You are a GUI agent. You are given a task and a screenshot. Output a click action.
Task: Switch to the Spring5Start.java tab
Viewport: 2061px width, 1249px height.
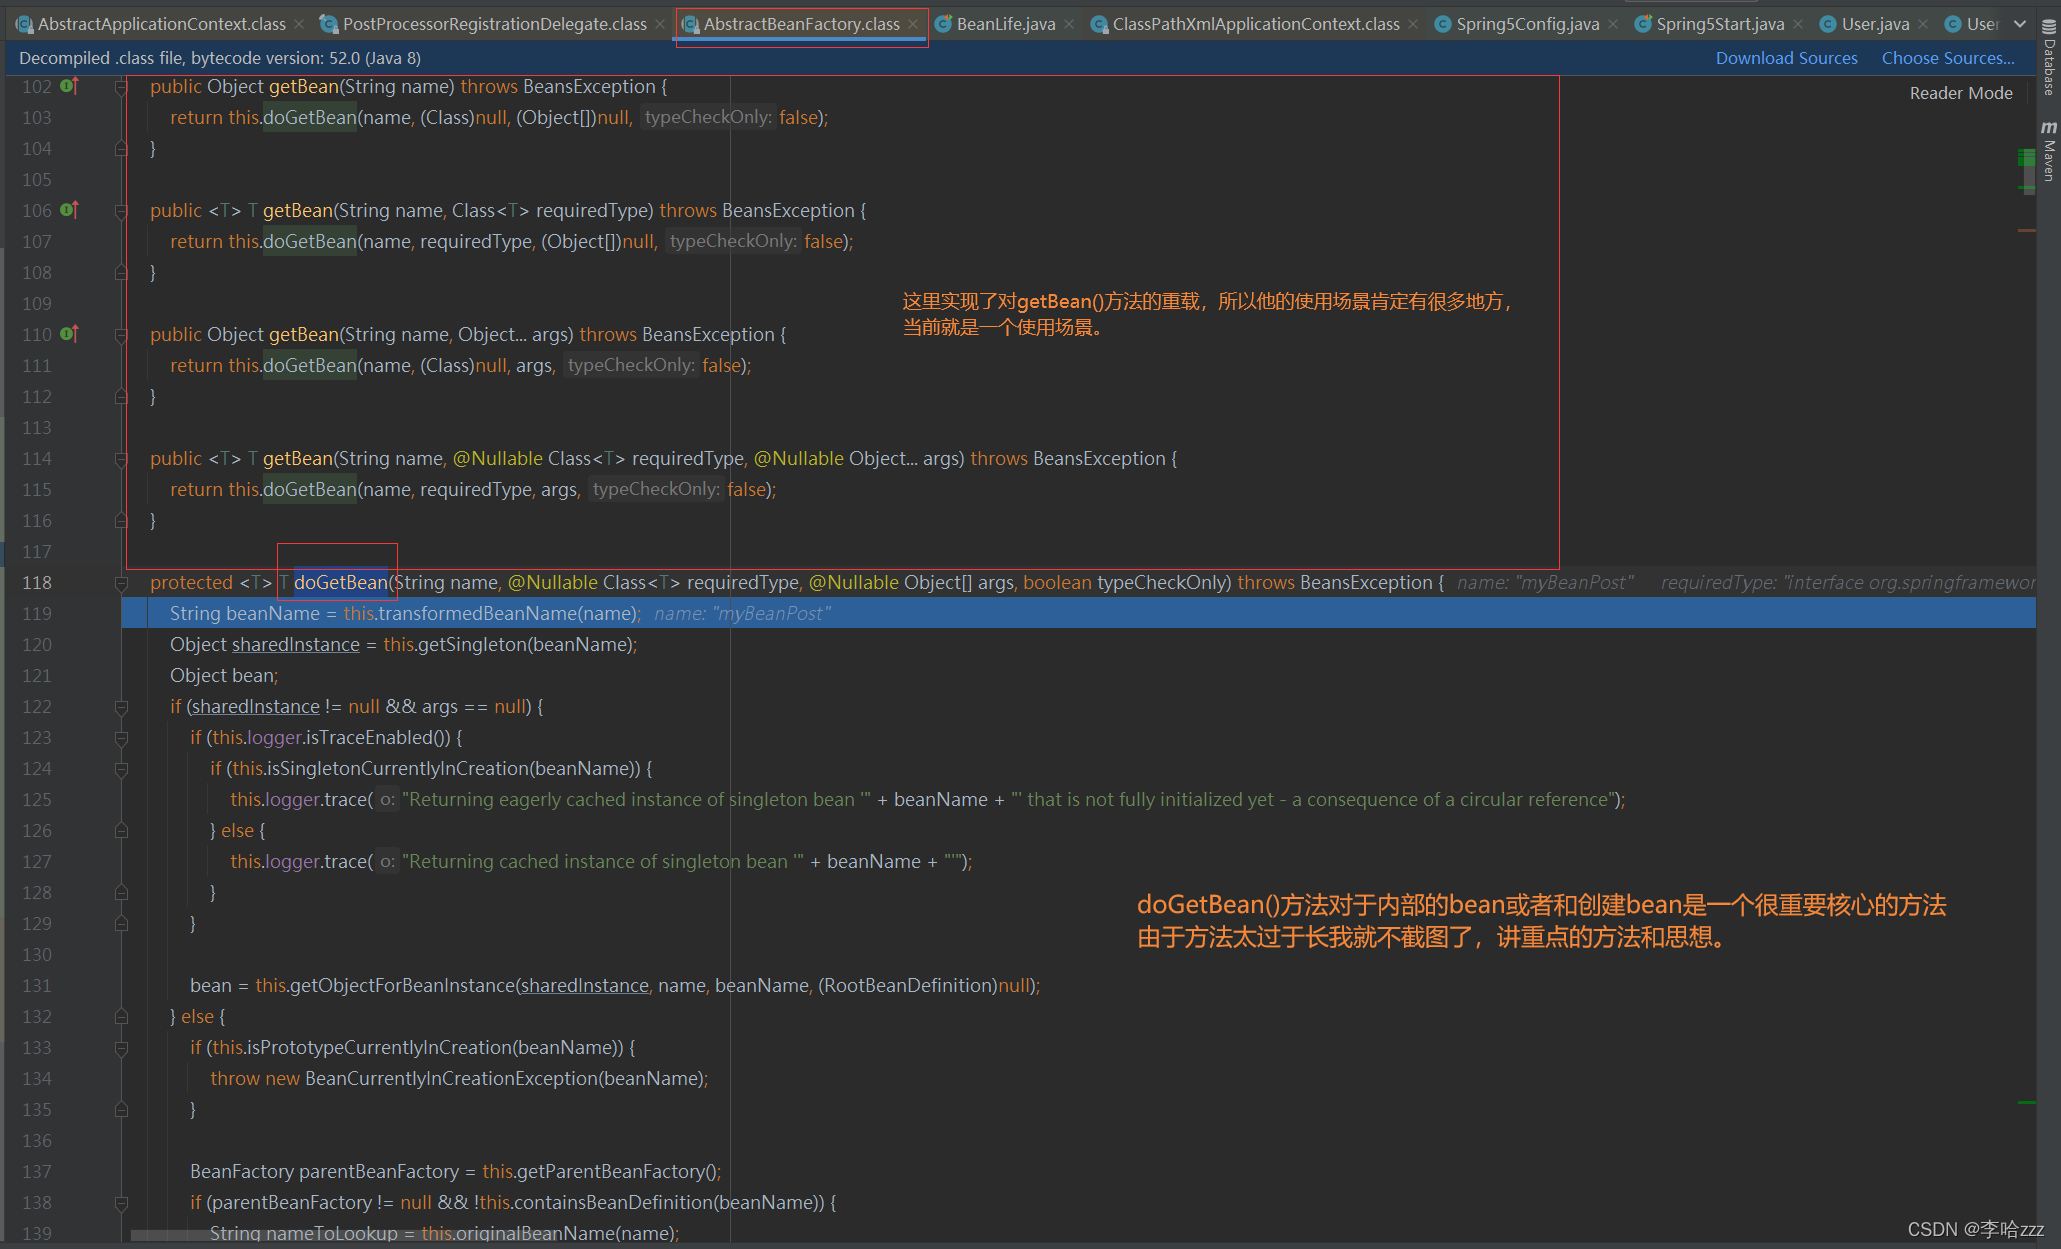tap(1718, 24)
